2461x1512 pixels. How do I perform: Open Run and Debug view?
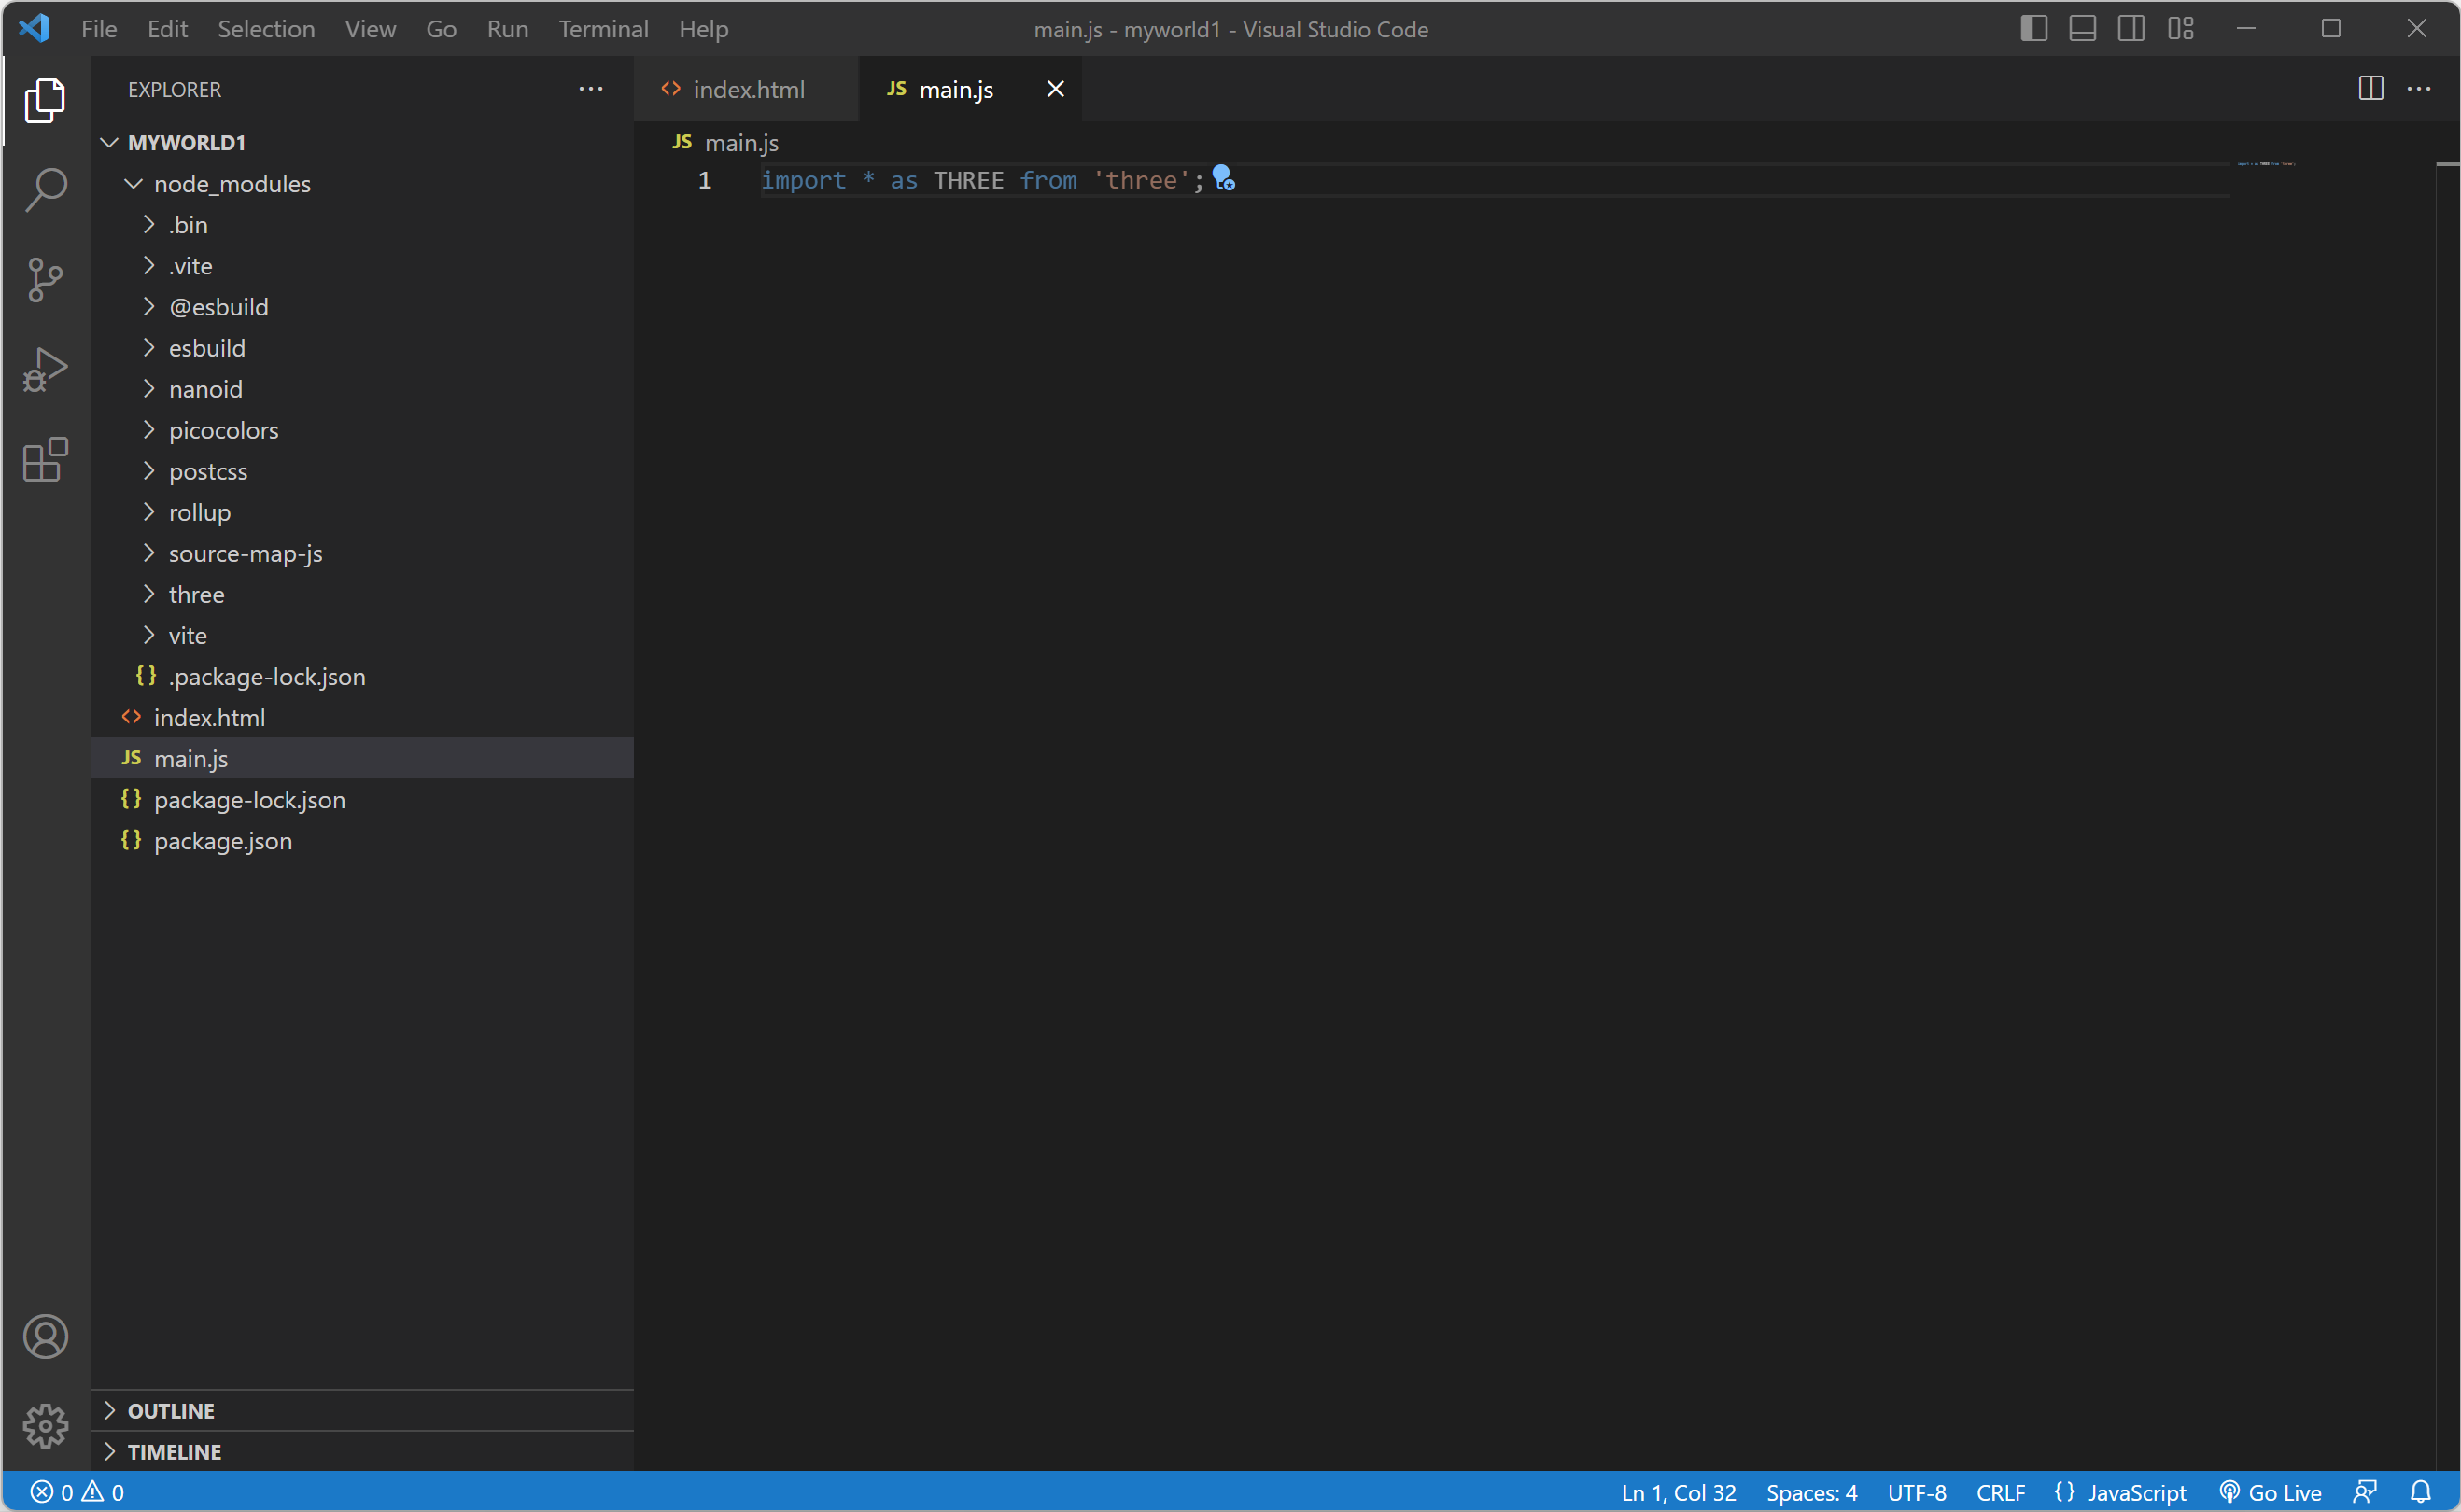coord(45,369)
